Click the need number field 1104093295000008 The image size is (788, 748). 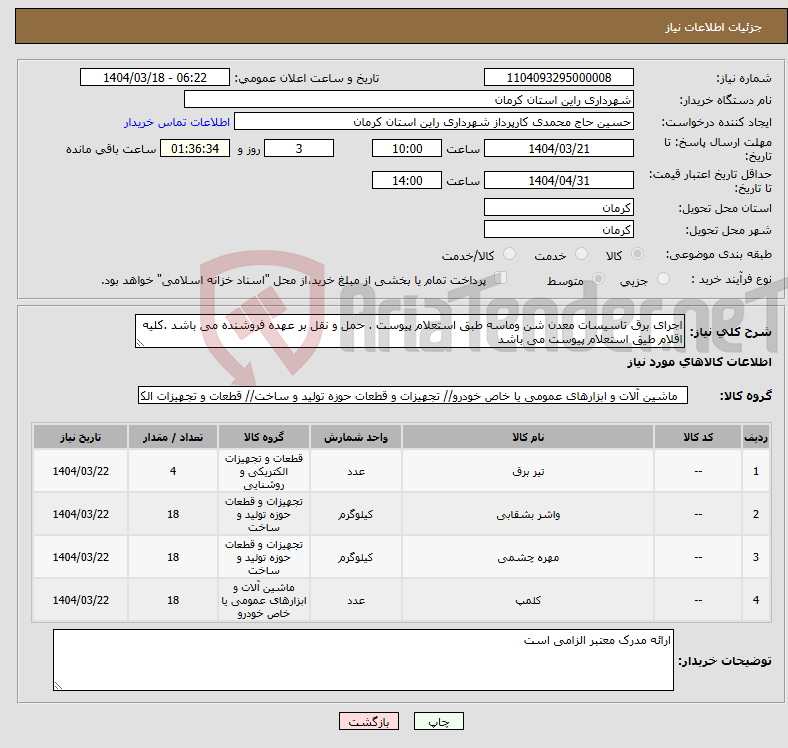(x=558, y=78)
